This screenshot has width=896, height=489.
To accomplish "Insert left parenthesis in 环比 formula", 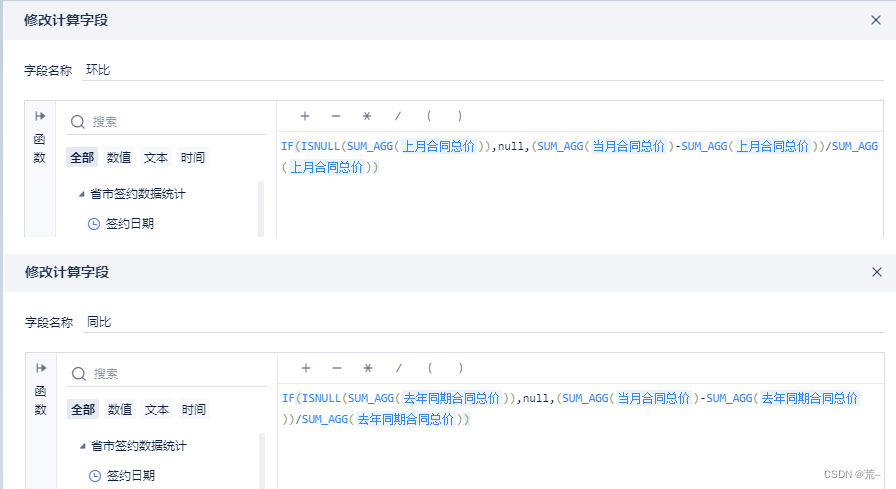I will 429,116.
